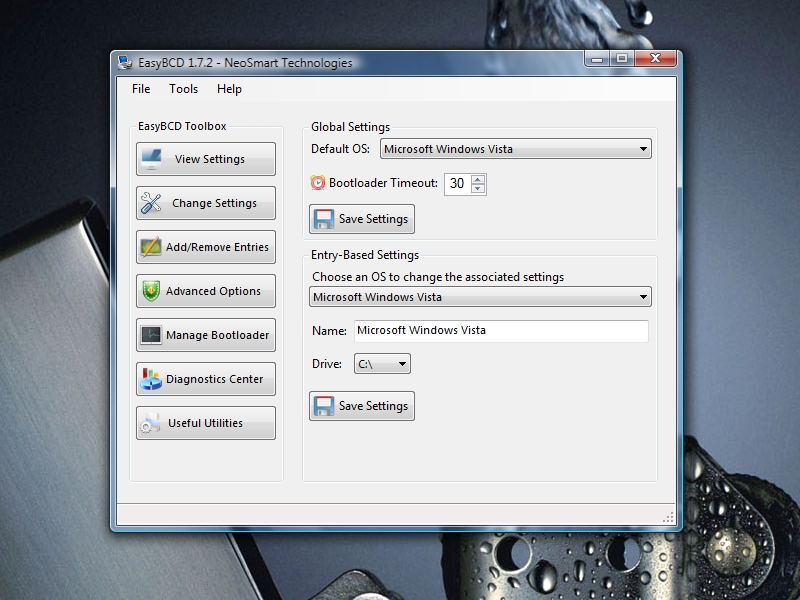800x600 pixels.
Task: Open the File menu
Action: 141,89
